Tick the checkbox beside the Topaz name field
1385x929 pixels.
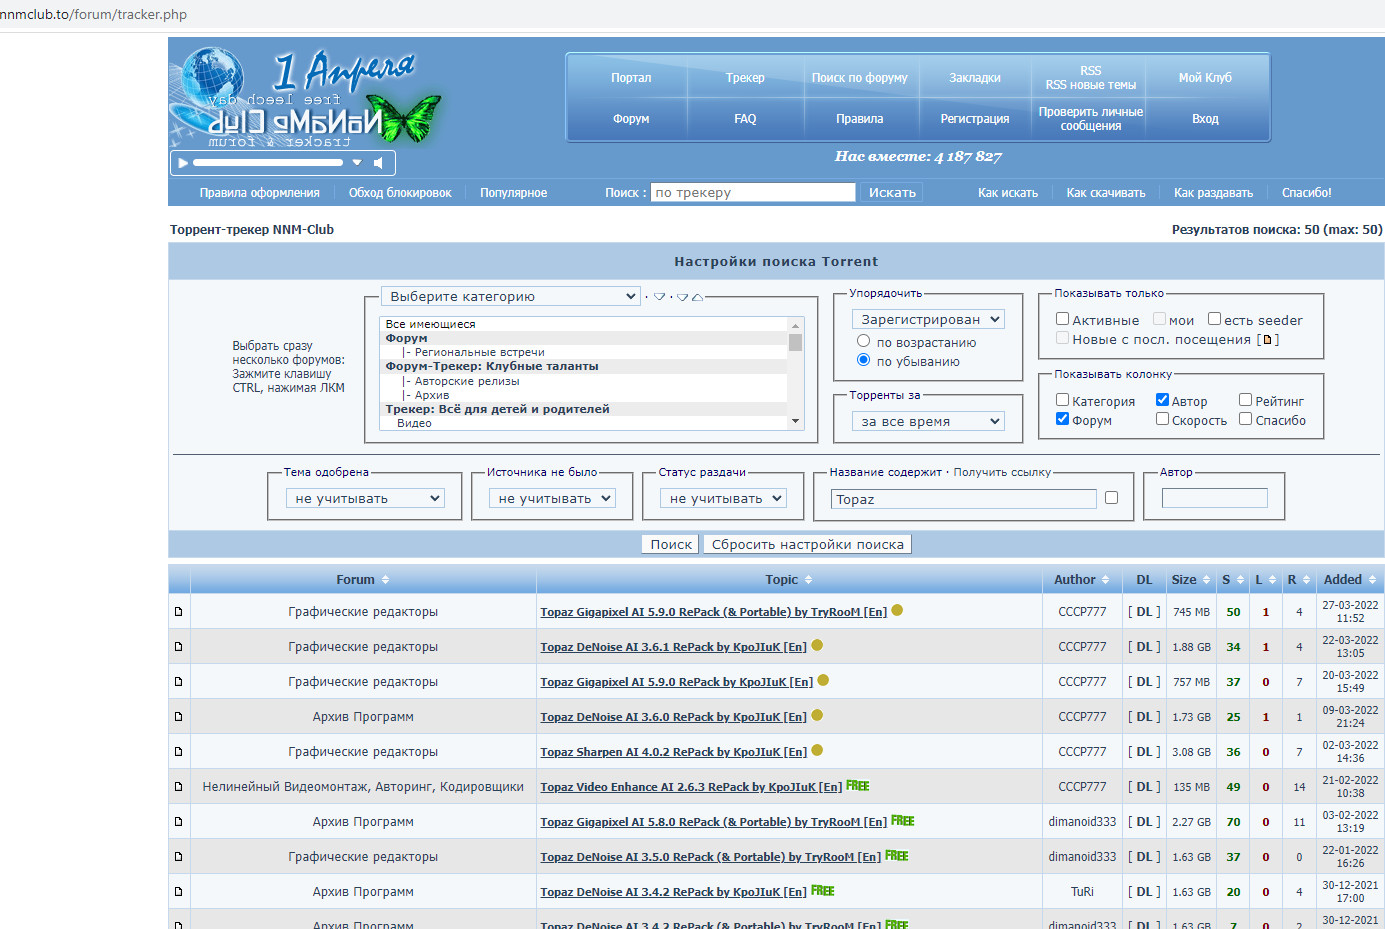click(1111, 498)
